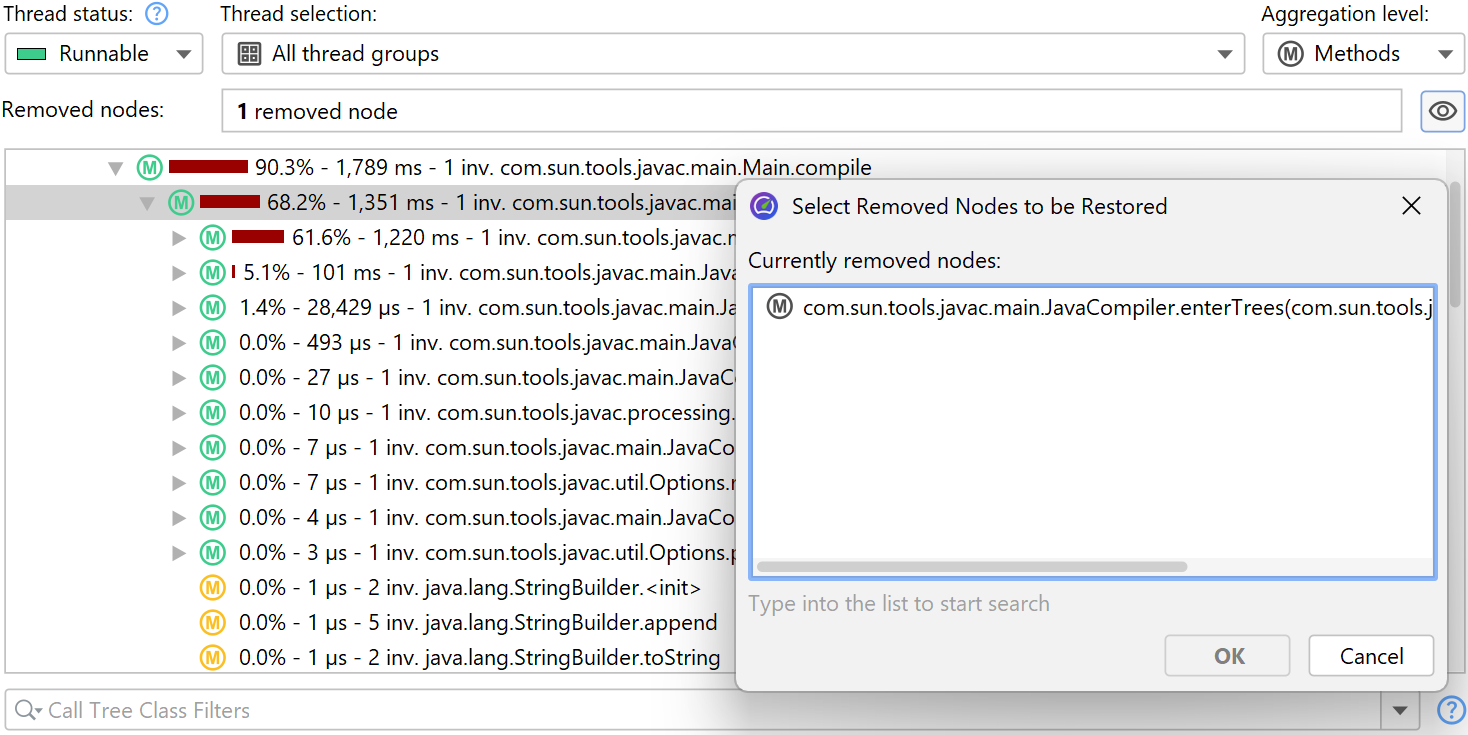Open the Thread status Runnable dropdown
The height and width of the screenshot is (735, 1468).
(104, 54)
